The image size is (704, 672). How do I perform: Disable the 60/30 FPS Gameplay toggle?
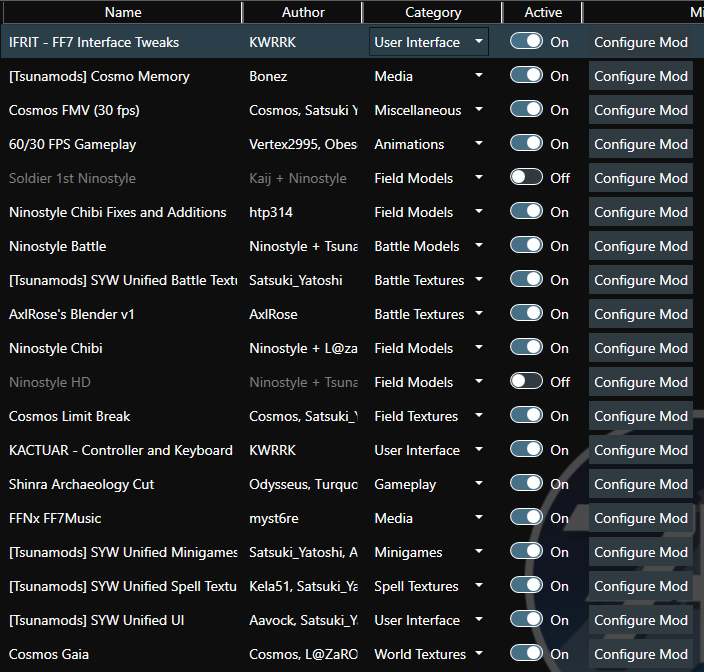[526, 144]
